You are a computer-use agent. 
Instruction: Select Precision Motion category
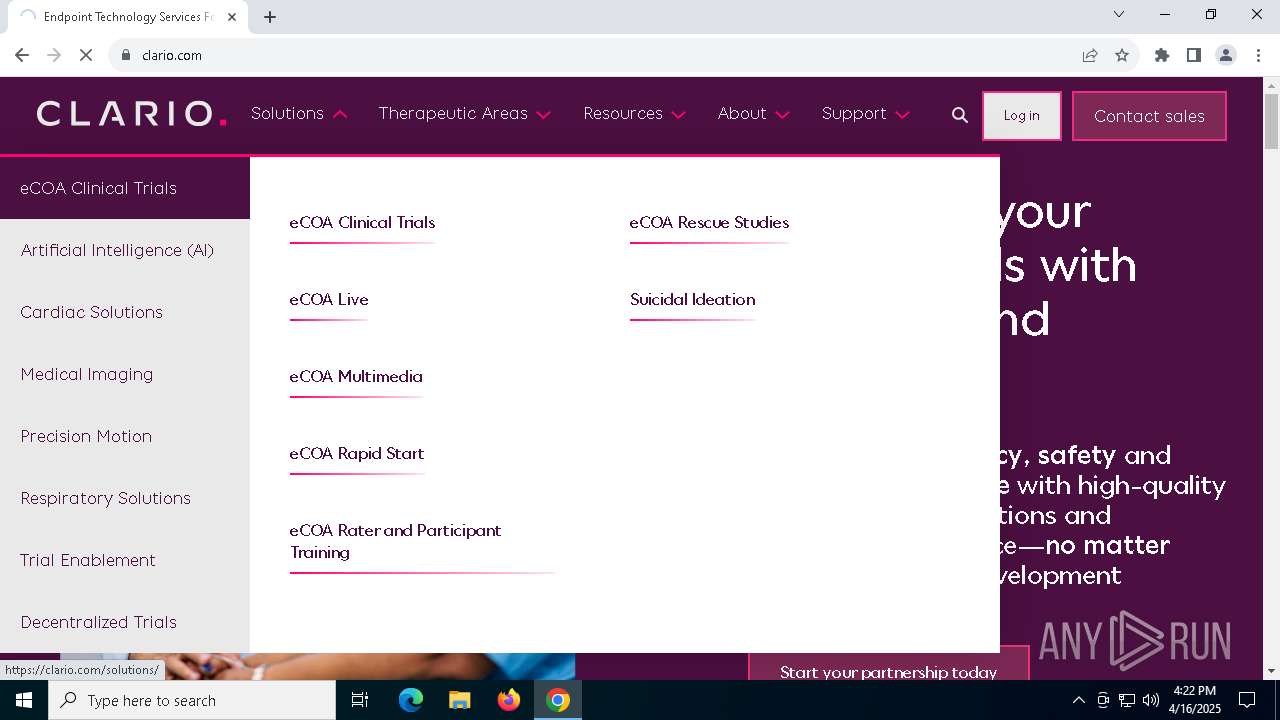[125, 436]
